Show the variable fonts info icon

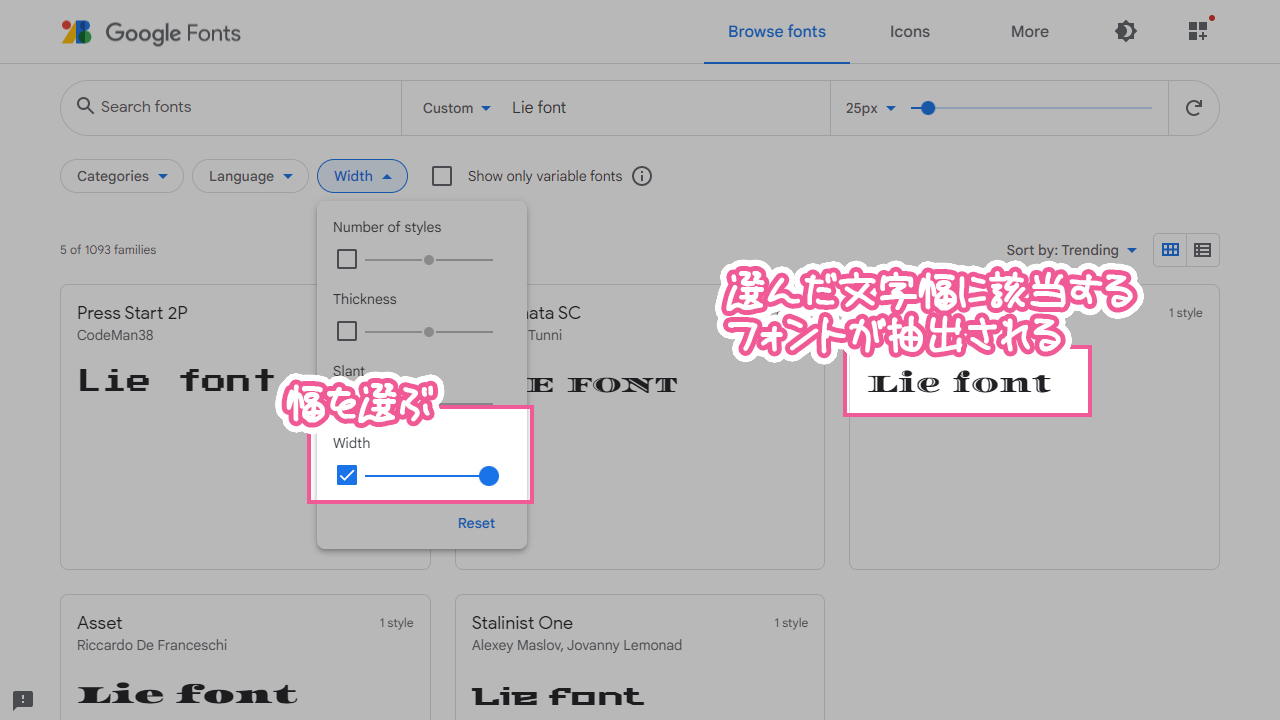point(642,176)
